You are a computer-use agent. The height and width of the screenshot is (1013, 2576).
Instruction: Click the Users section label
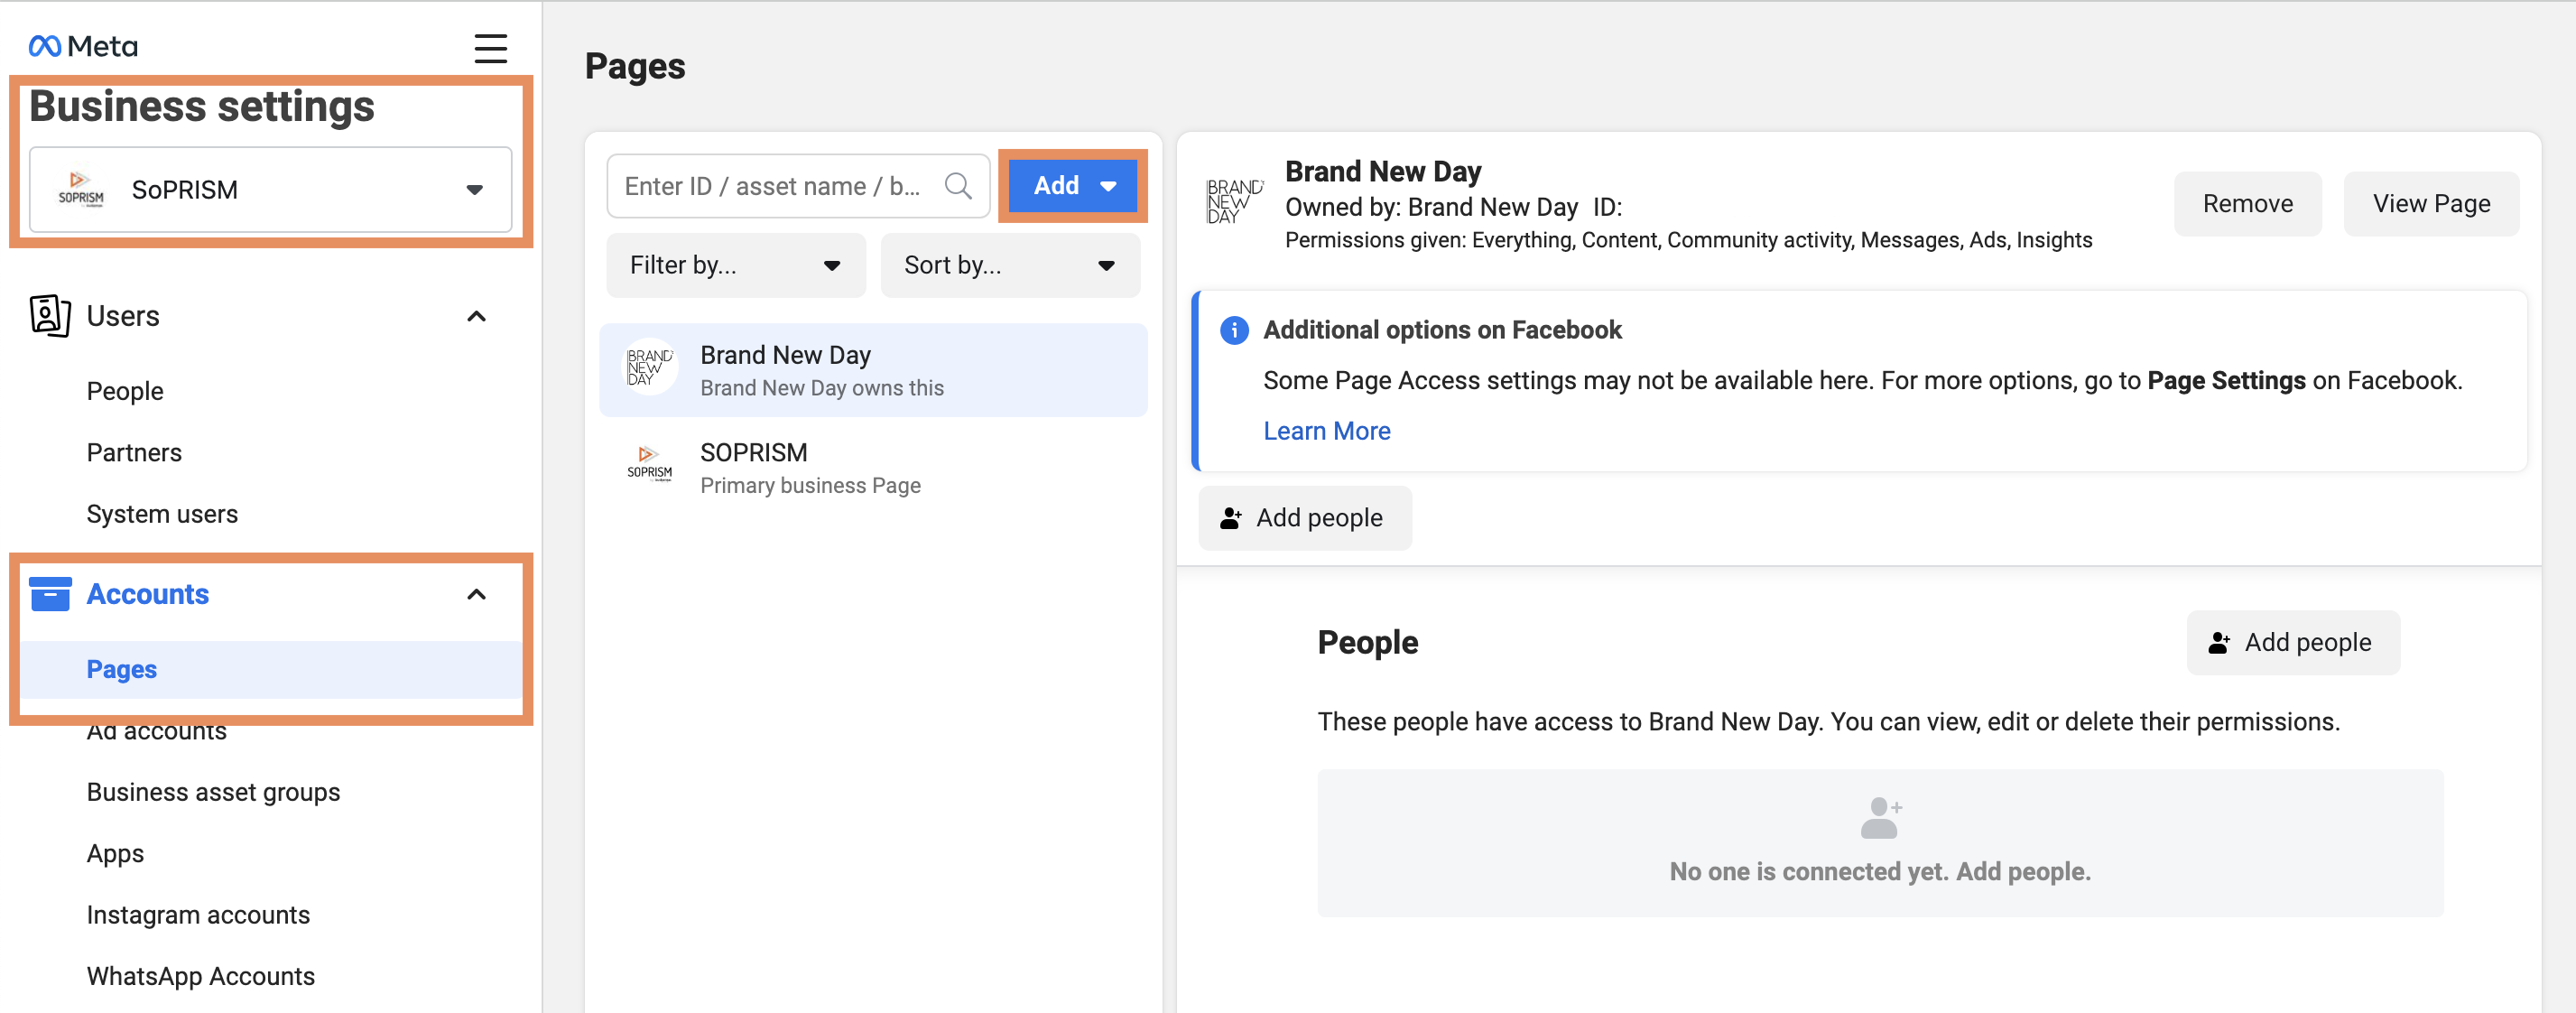tap(123, 316)
